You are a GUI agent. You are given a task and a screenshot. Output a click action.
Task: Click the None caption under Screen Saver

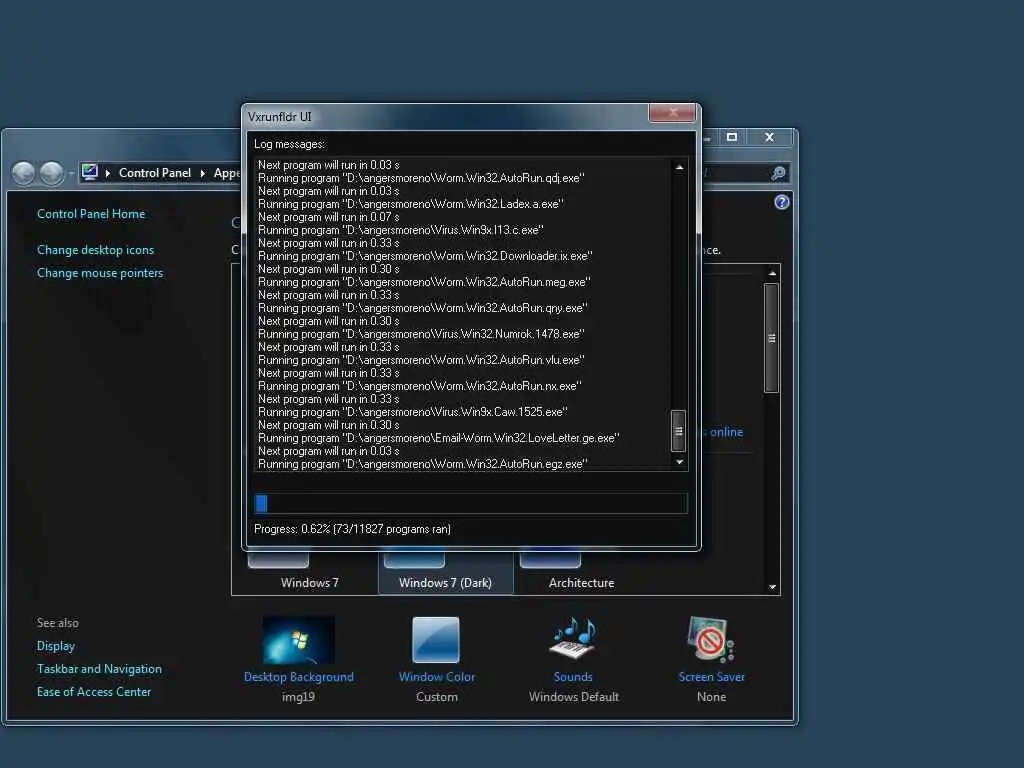click(x=711, y=697)
